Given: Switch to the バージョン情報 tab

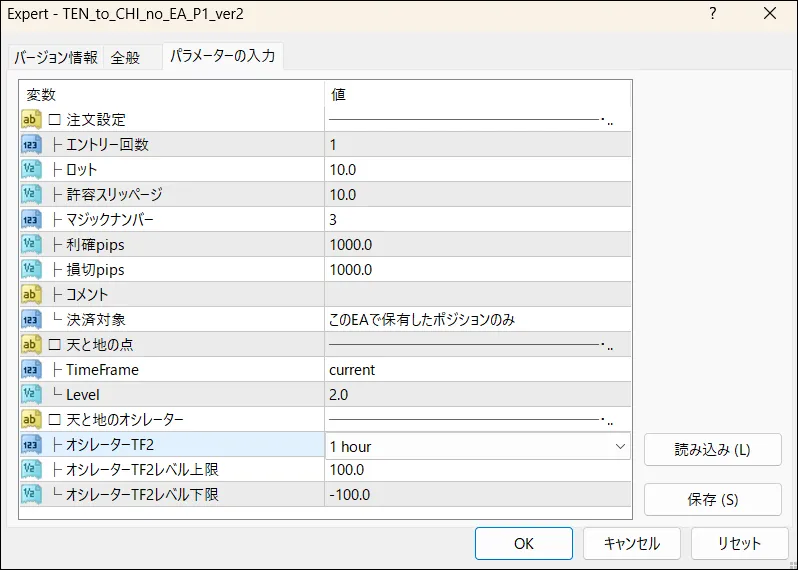Looking at the screenshot, I should pyautogui.click(x=56, y=58).
